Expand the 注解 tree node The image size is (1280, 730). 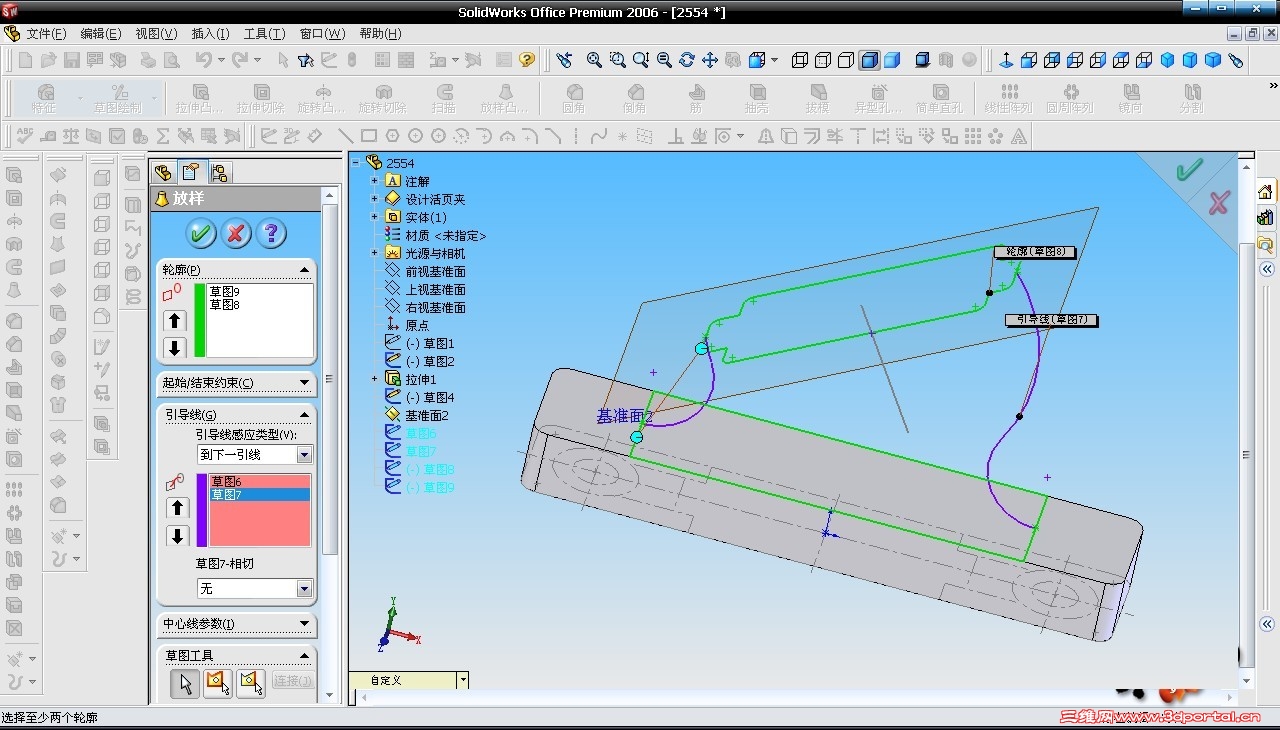tap(375, 181)
